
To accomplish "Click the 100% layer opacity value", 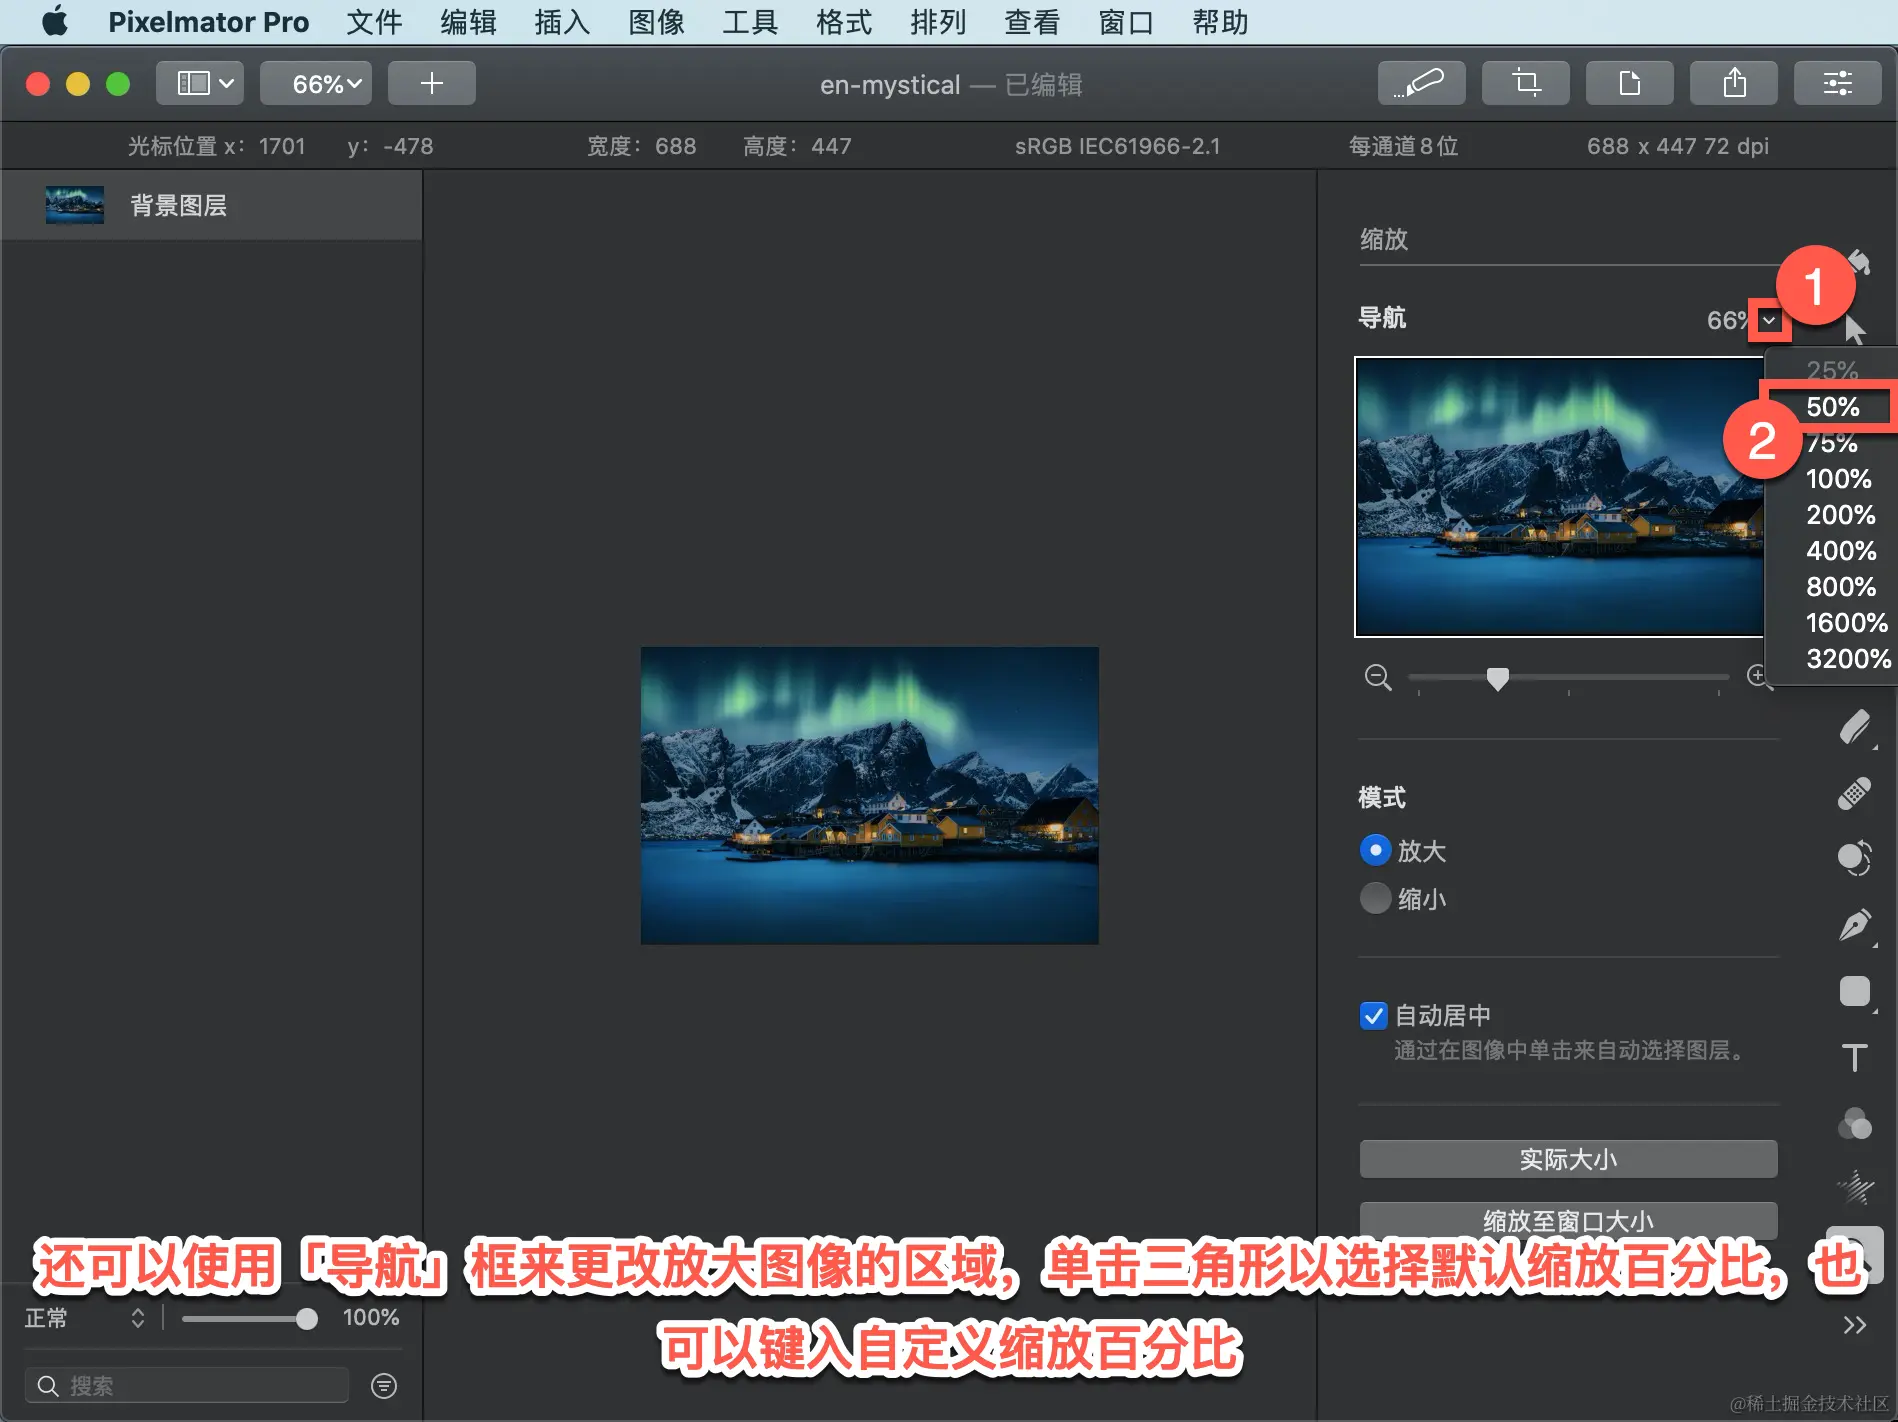I will 371,1318.
